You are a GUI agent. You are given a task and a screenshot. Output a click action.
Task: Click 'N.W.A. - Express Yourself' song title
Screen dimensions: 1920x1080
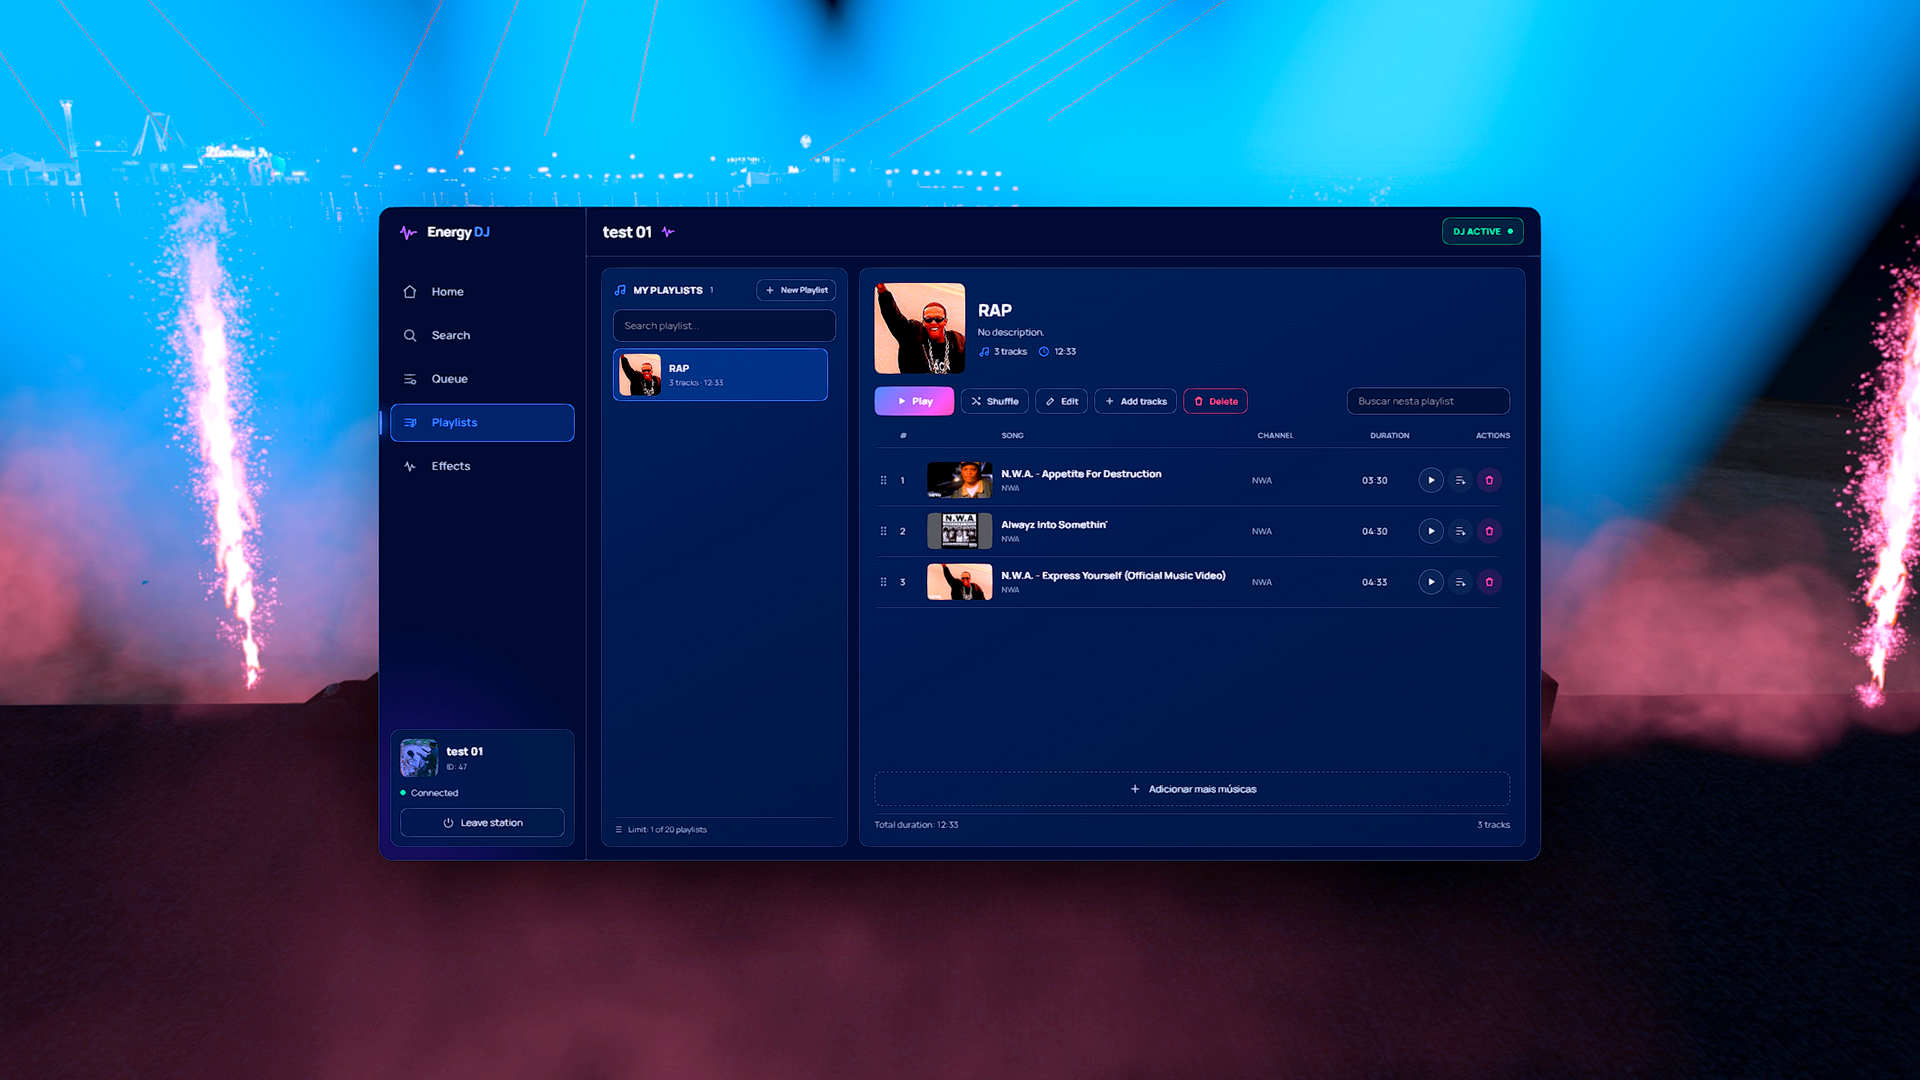[x=1113, y=576]
